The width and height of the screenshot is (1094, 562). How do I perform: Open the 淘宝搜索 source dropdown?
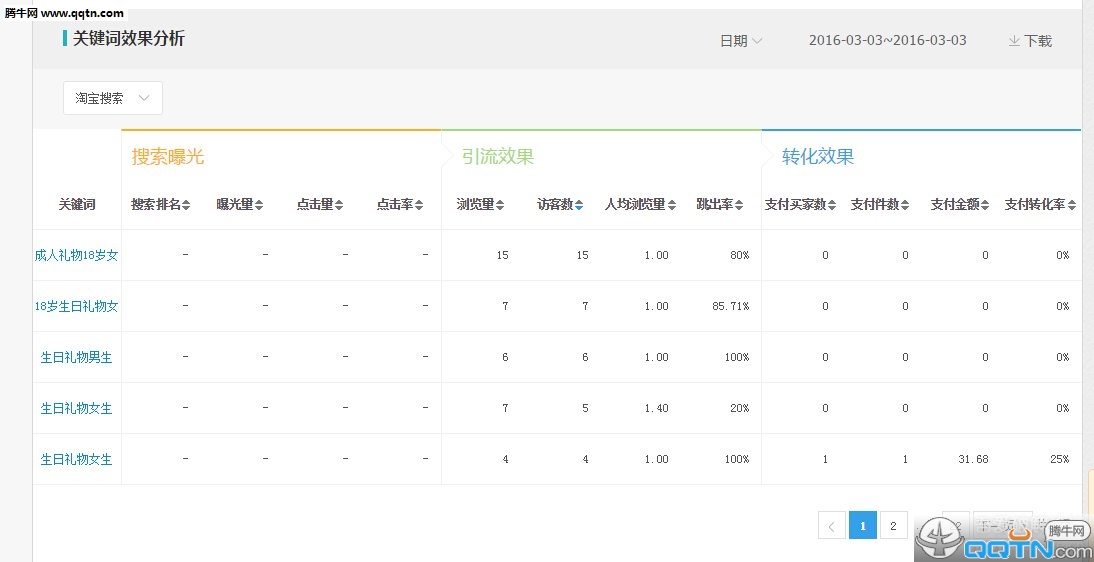113,98
